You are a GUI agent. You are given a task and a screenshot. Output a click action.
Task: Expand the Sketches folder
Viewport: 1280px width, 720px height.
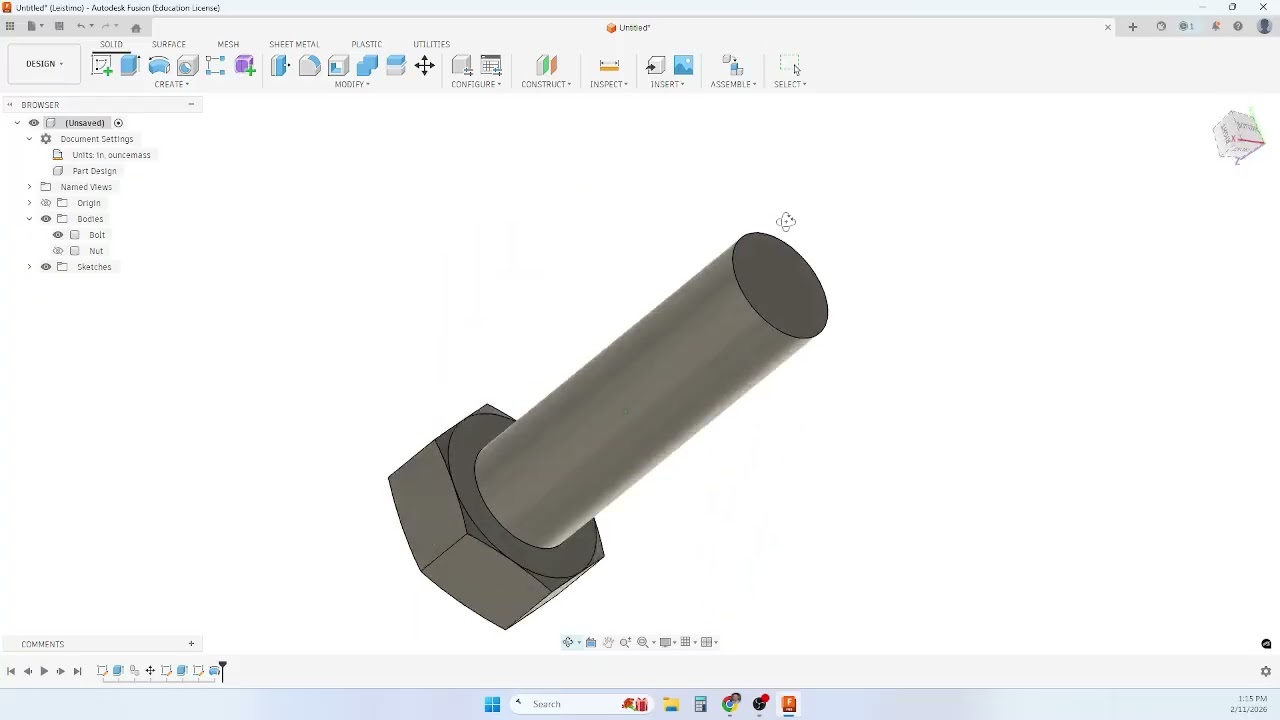(x=29, y=267)
